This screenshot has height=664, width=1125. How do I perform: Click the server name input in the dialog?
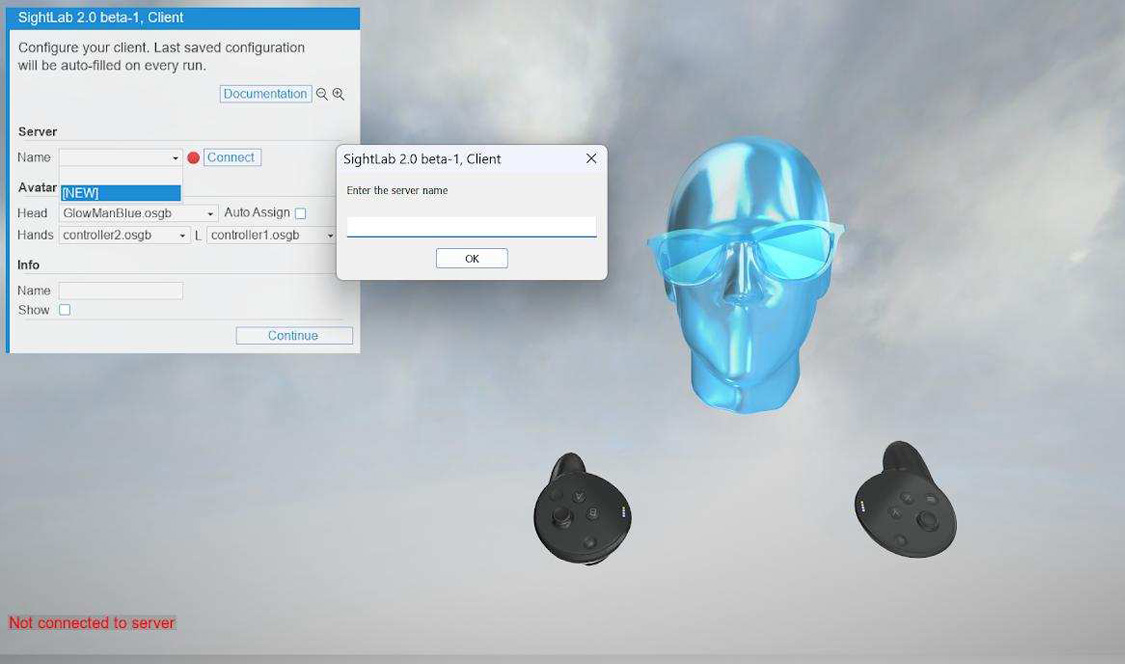pos(470,226)
